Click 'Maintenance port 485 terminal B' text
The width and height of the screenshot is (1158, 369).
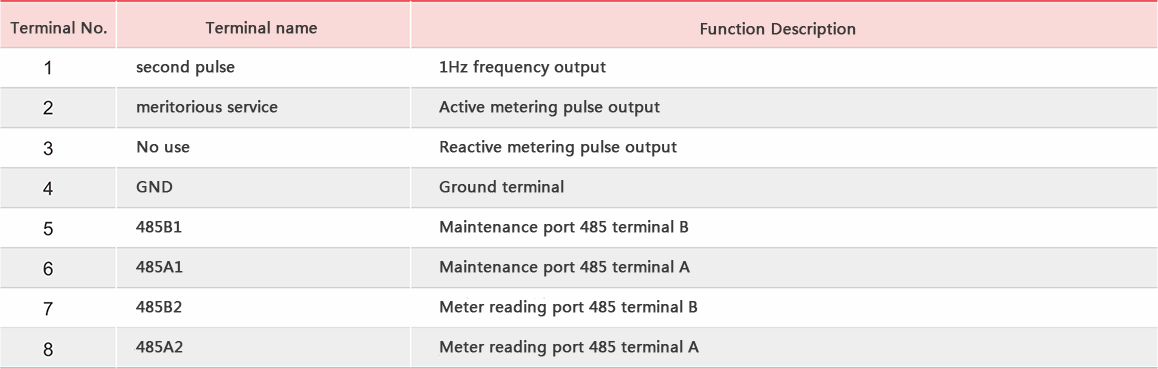tap(563, 227)
